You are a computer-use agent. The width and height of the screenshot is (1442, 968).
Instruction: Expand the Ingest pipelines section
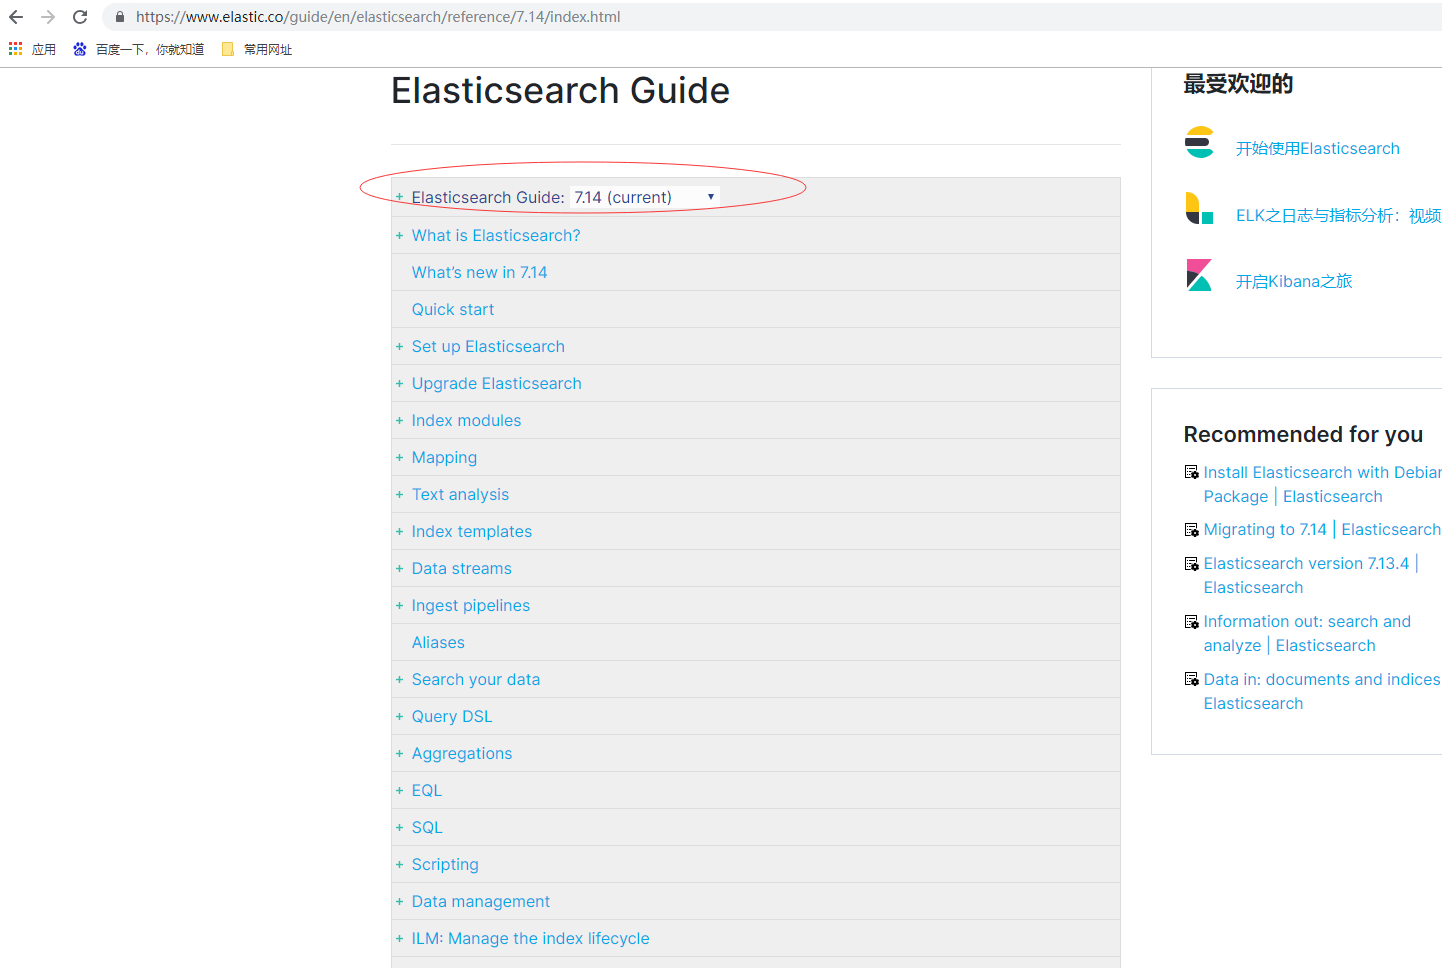point(399,606)
